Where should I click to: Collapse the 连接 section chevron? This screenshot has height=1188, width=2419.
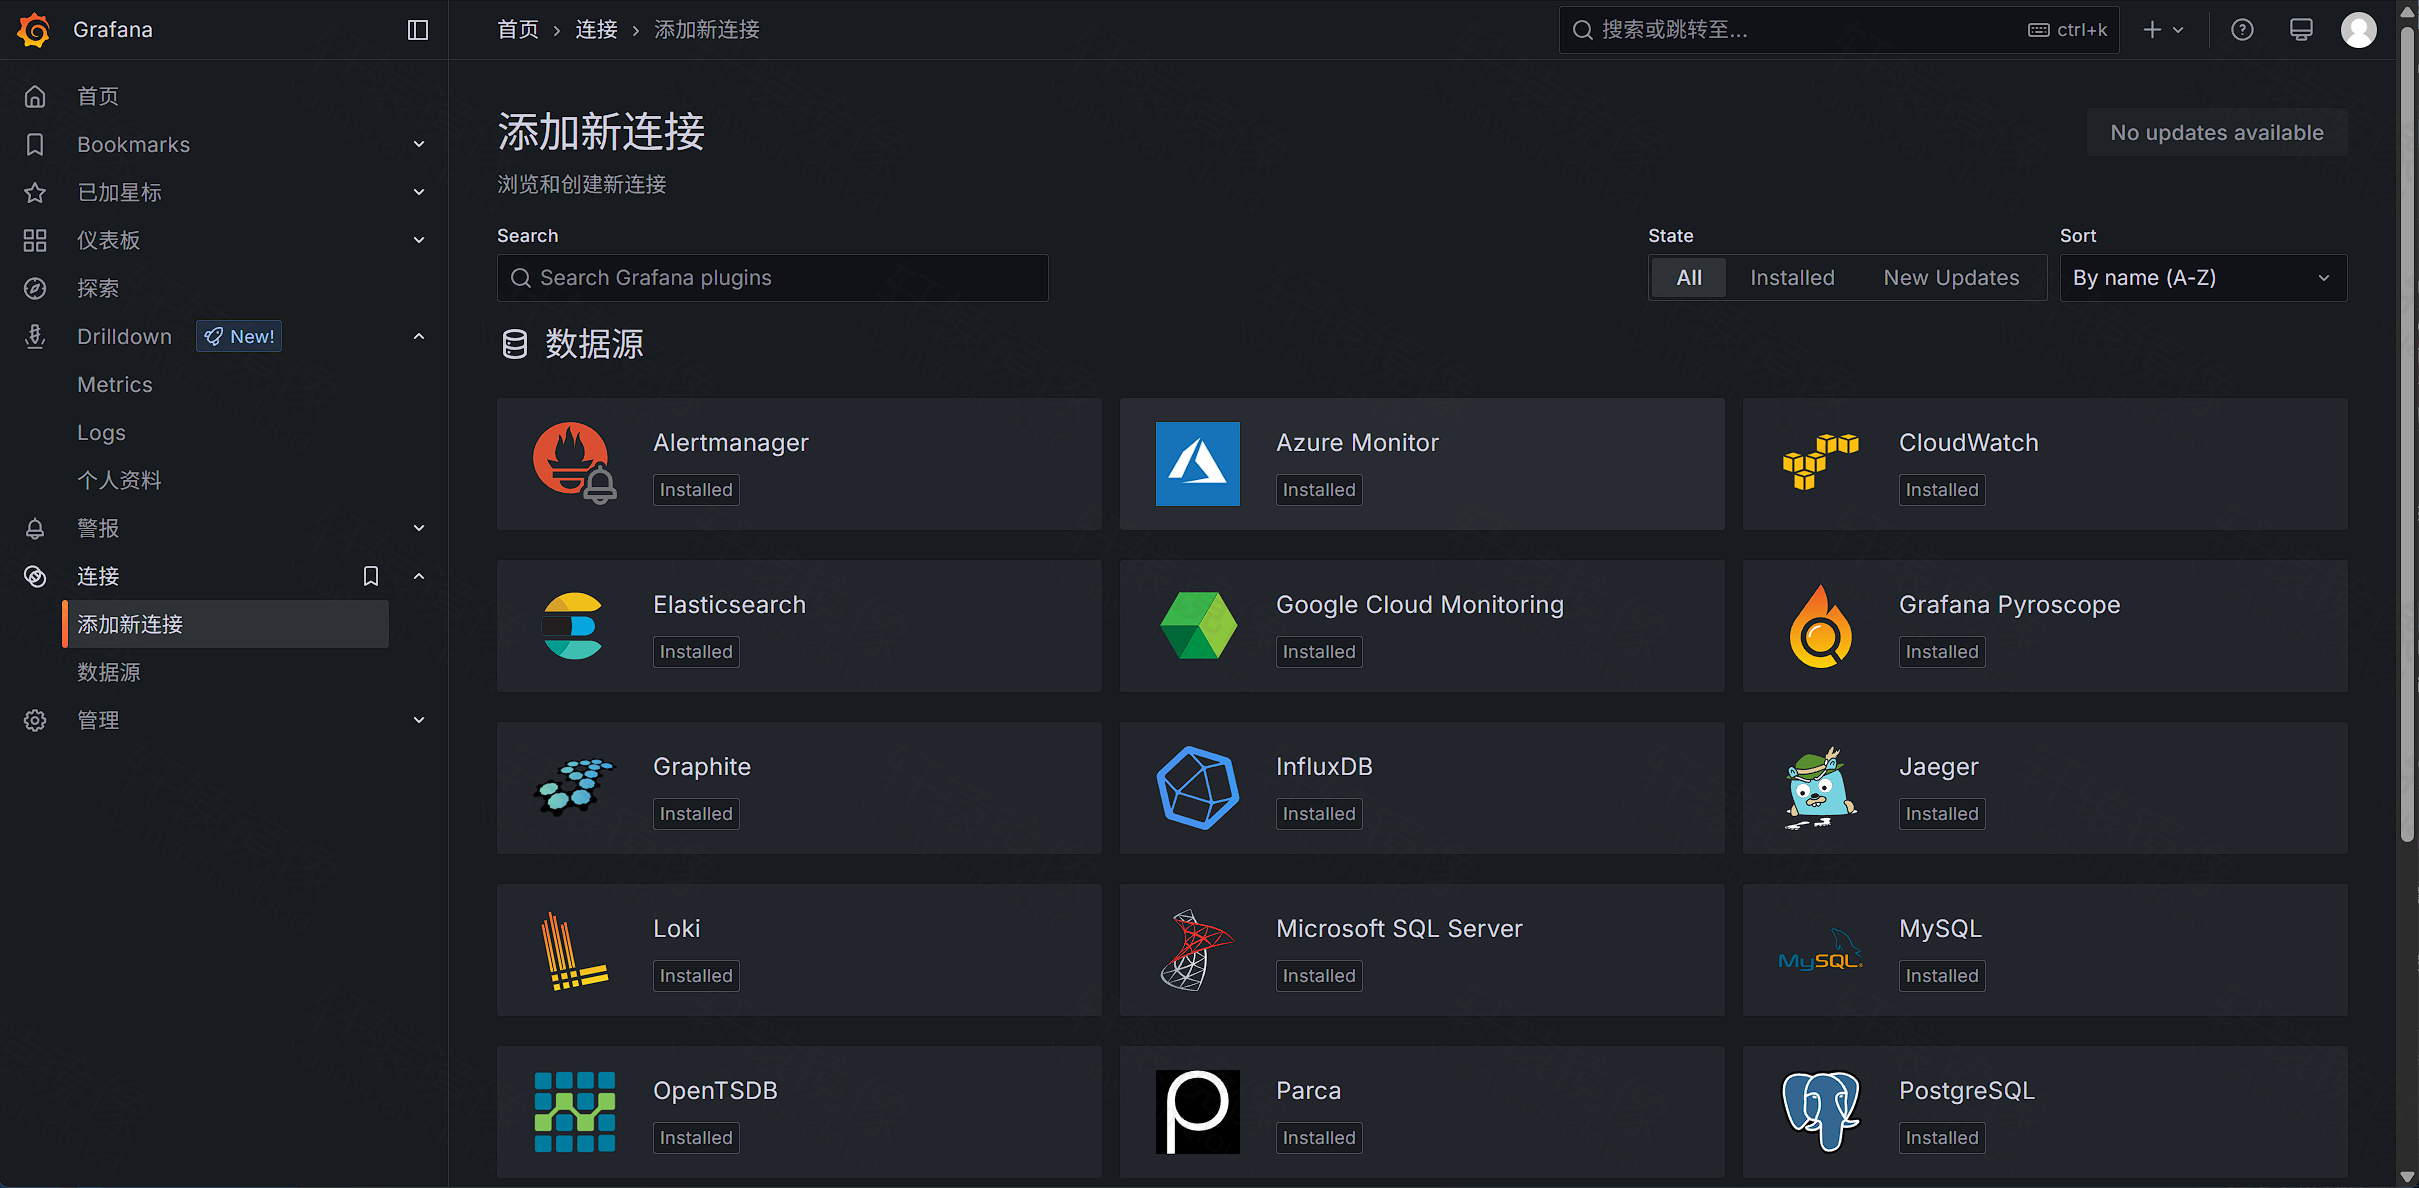pyautogui.click(x=419, y=576)
